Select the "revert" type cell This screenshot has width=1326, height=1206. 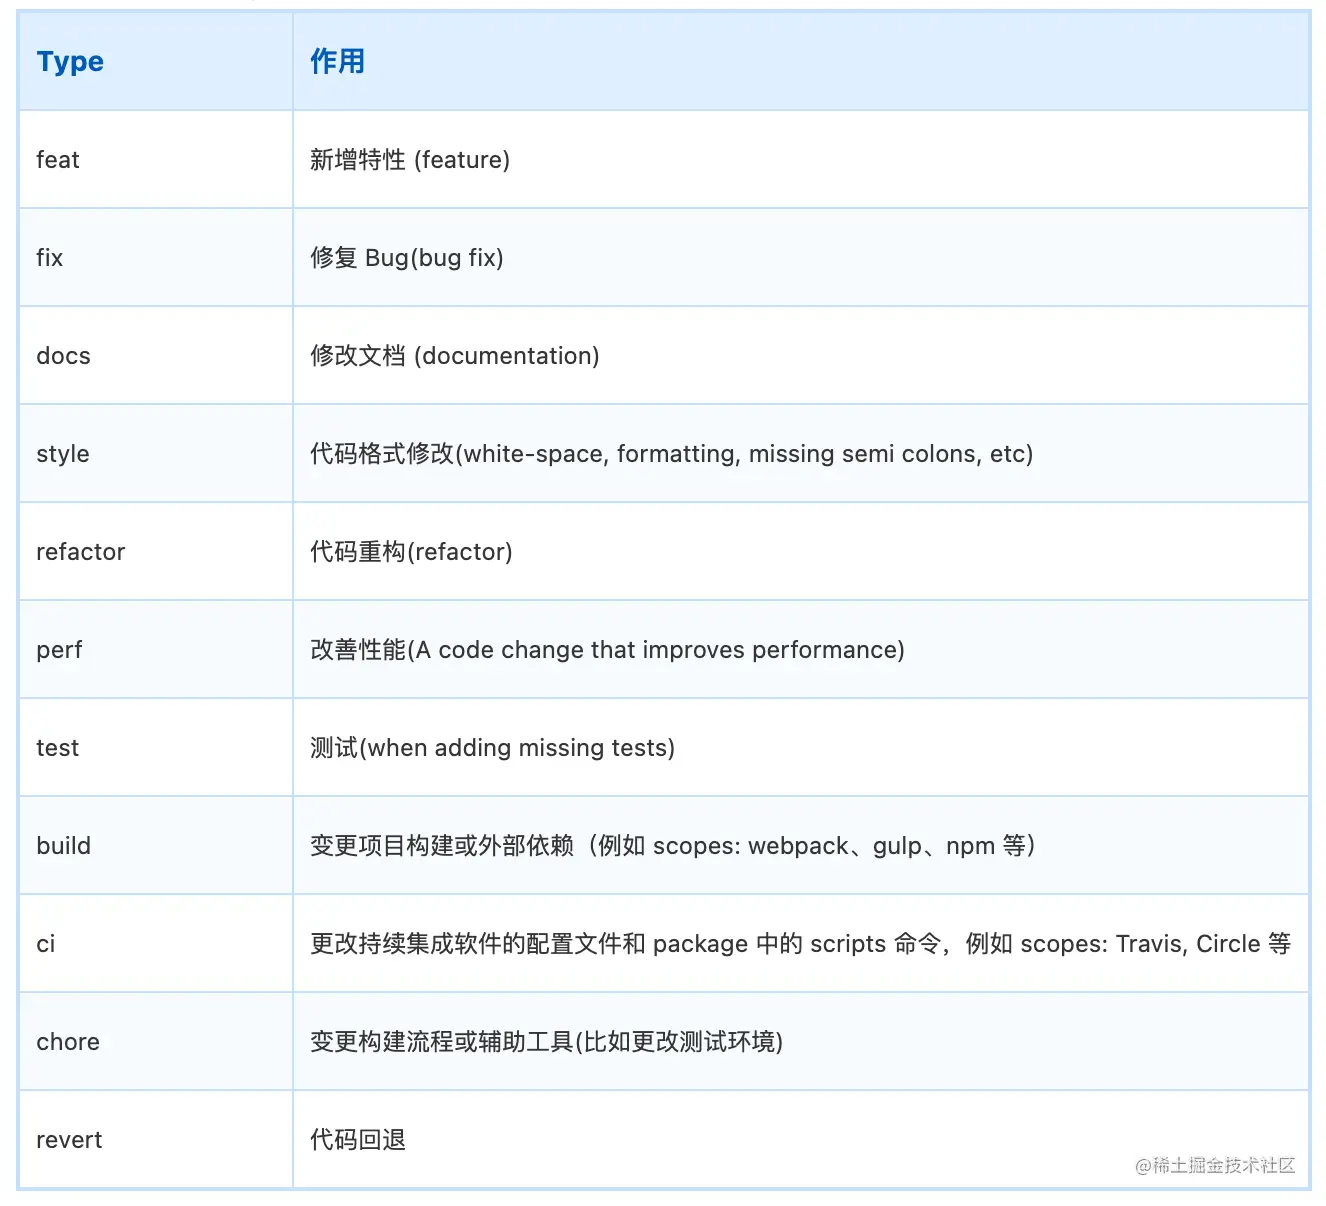[156, 1140]
